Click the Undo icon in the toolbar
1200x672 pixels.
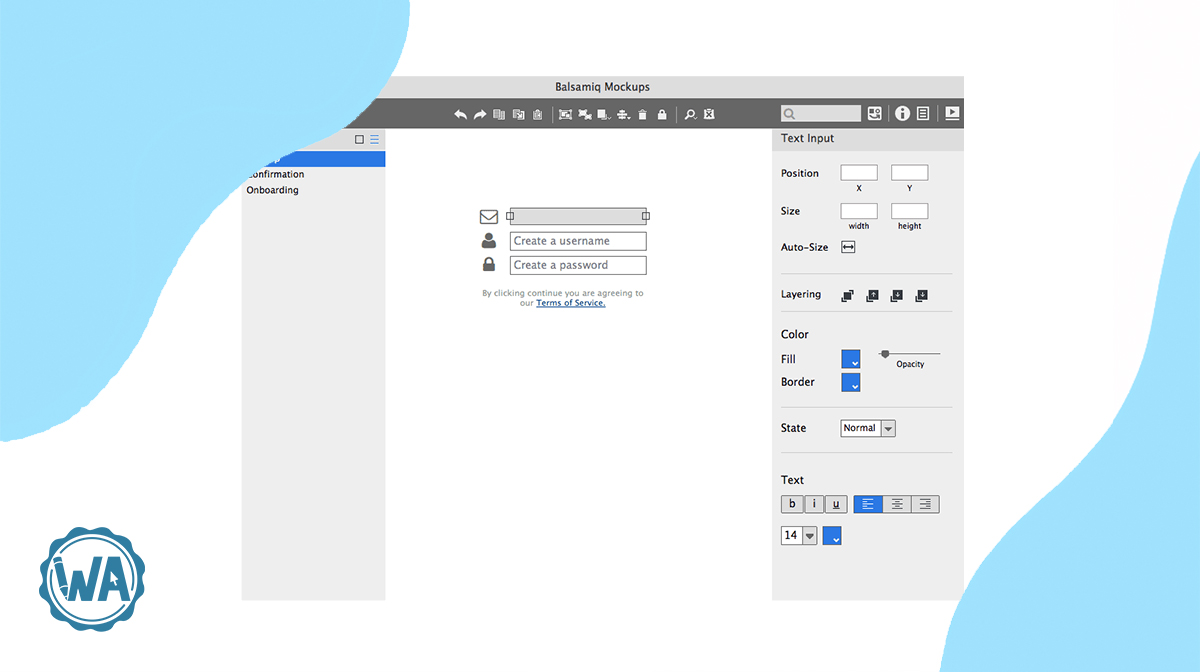click(461, 114)
